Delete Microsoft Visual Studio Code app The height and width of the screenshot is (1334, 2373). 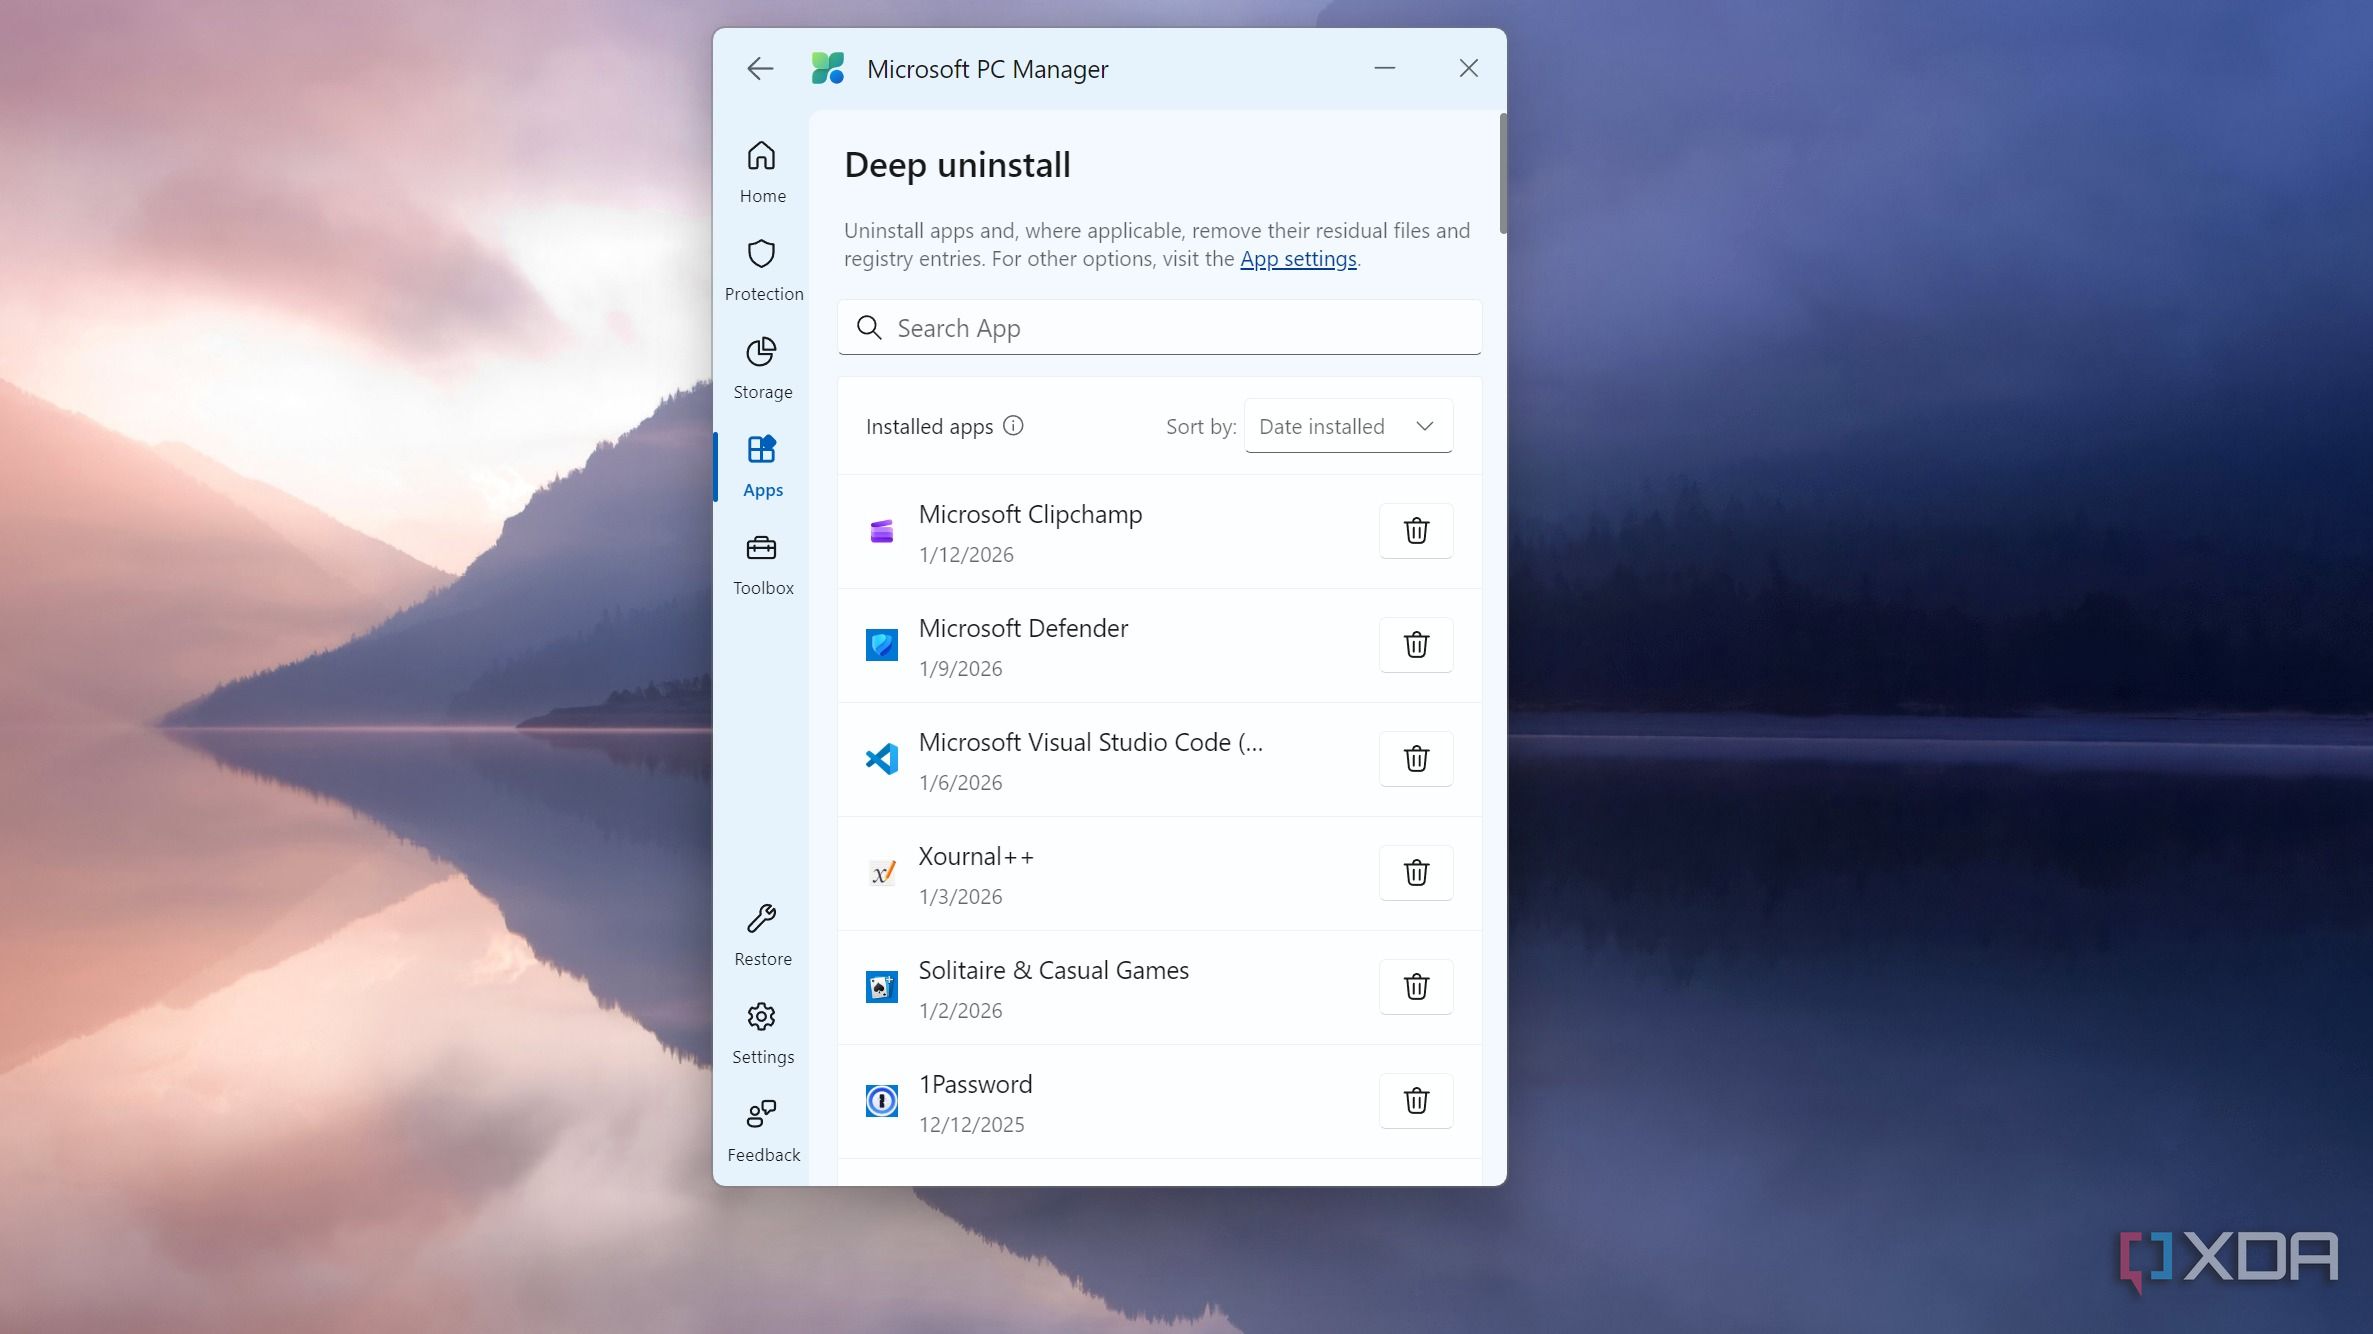pos(1415,759)
